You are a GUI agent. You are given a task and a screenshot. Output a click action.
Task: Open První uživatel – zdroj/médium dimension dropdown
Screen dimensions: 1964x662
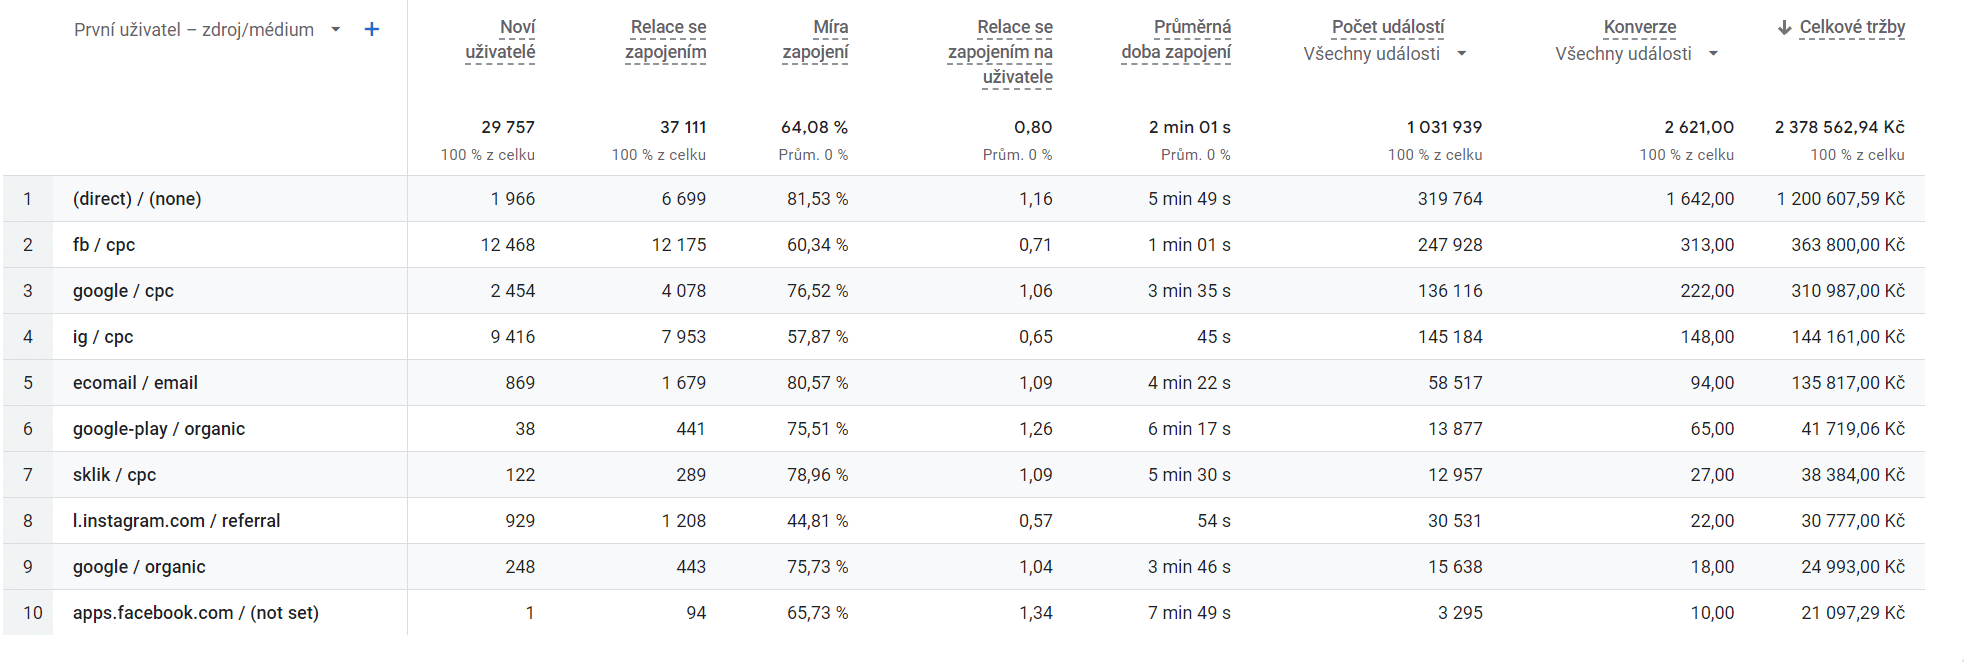pos(336,29)
